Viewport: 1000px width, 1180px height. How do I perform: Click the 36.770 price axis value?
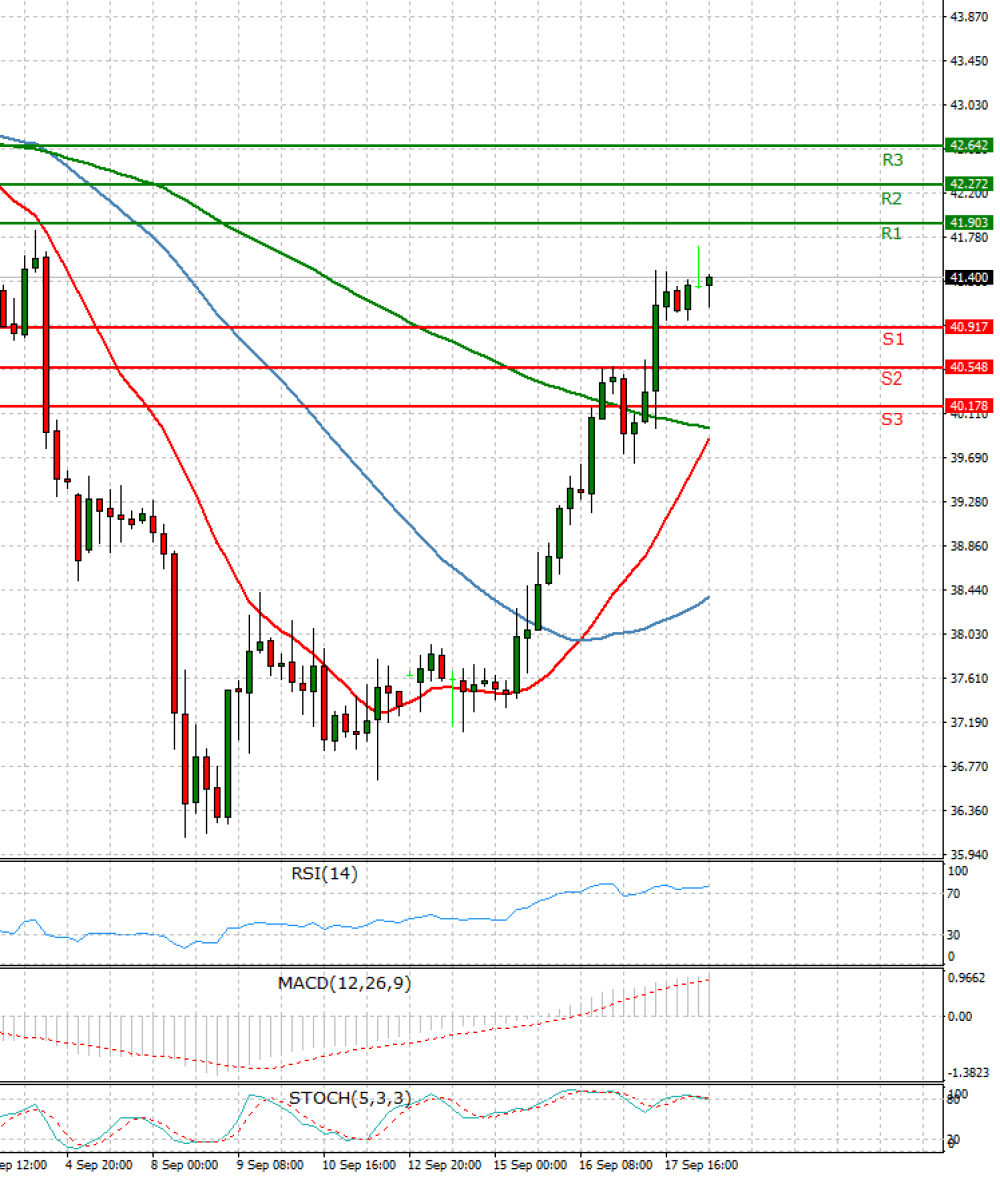pos(969,766)
